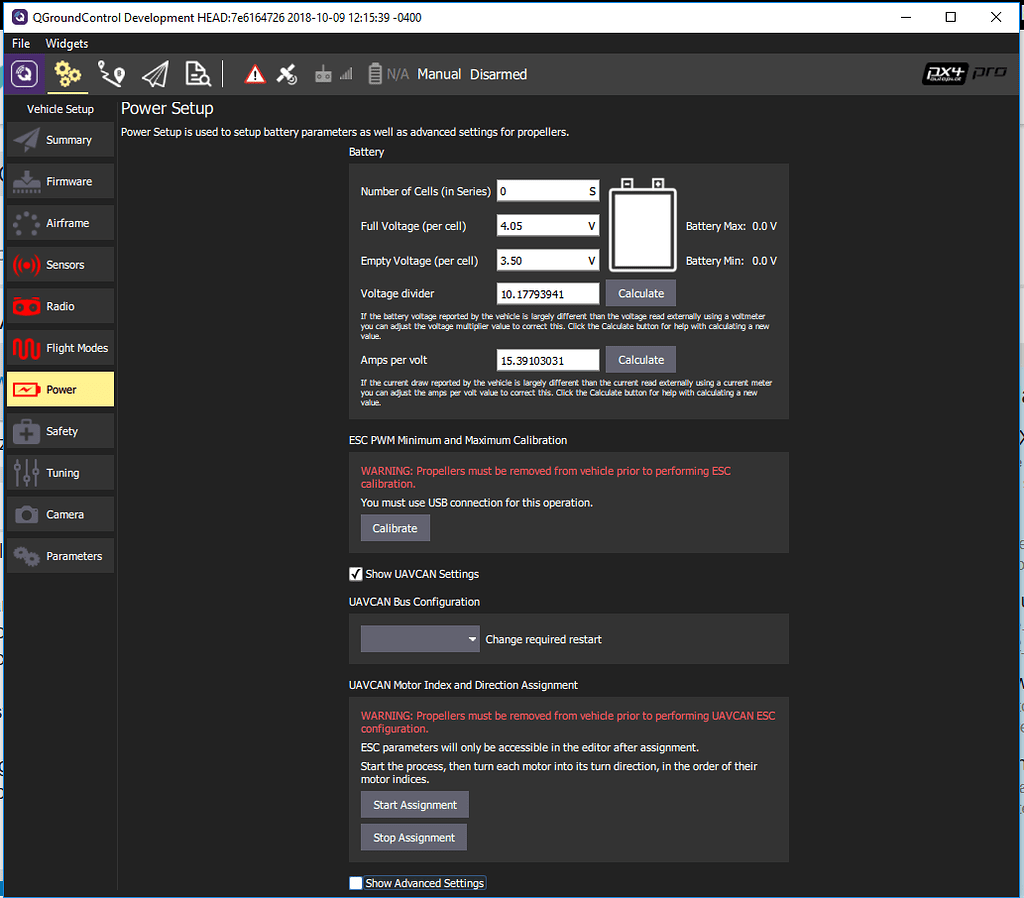Enable Show Advanced Settings
This screenshot has height=898, width=1024.
point(356,883)
